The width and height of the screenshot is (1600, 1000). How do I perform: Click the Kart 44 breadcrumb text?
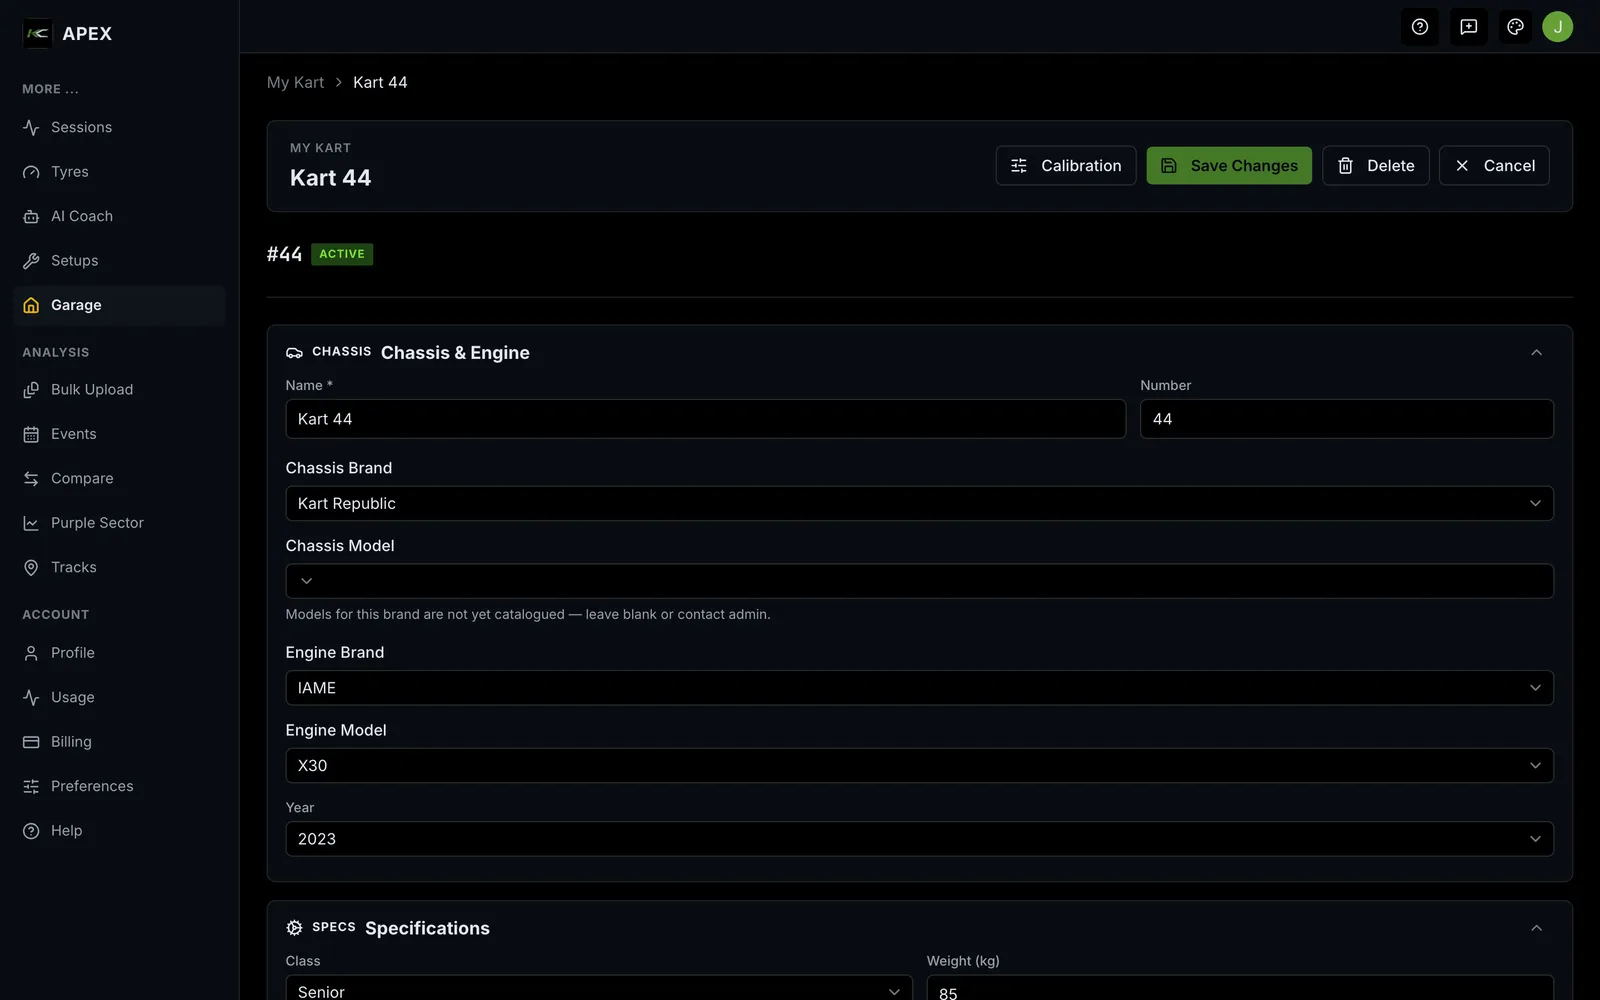click(380, 82)
